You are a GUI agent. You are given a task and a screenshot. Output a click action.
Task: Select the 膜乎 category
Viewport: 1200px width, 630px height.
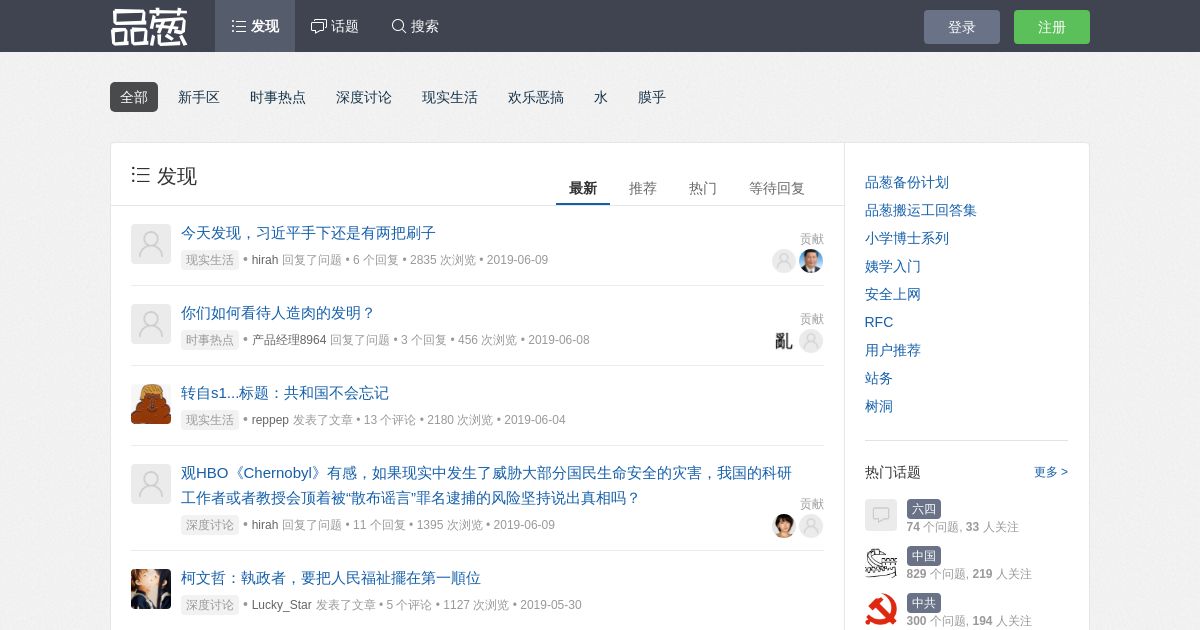pos(652,97)
